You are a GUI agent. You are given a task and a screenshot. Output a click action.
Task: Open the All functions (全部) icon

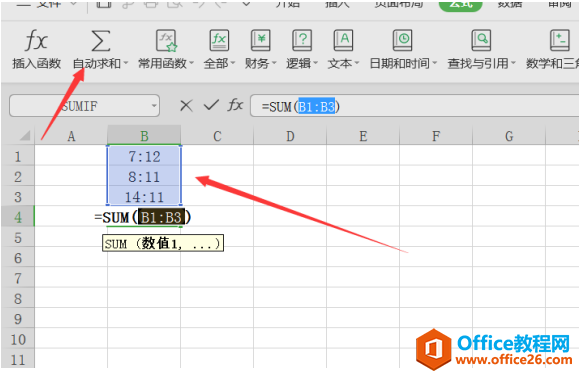(x=219, y=40)
